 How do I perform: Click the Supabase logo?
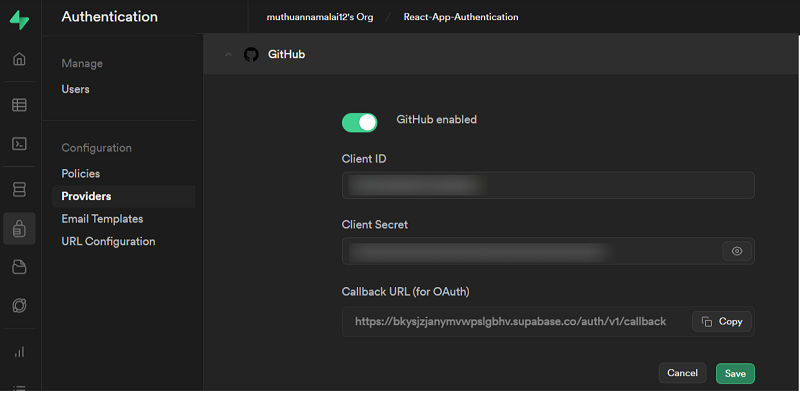19,20
